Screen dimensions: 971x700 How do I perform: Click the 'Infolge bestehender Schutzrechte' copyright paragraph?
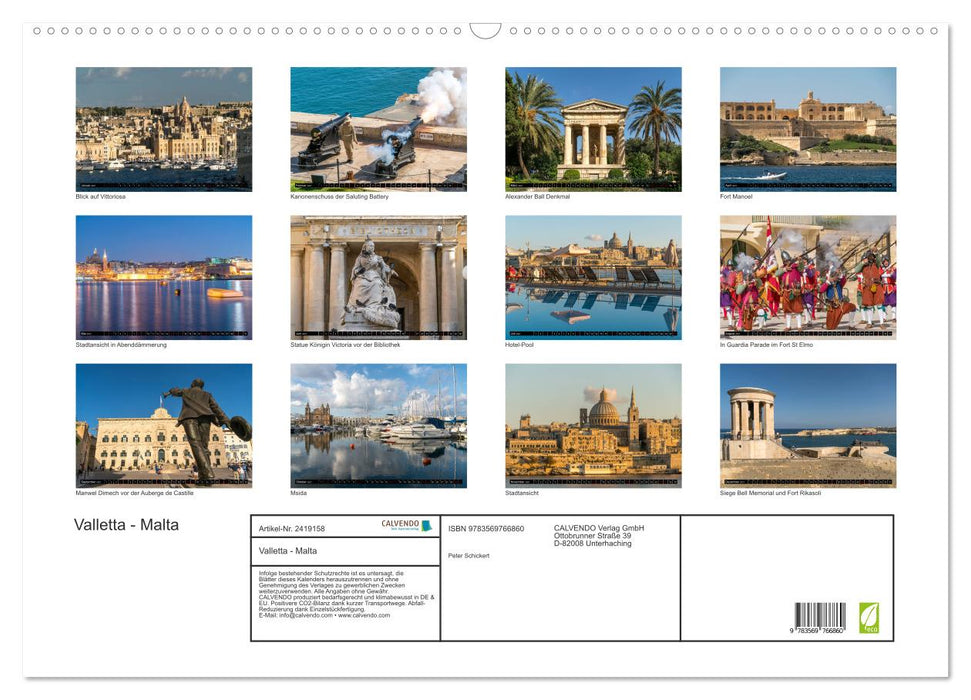(346, 594)
